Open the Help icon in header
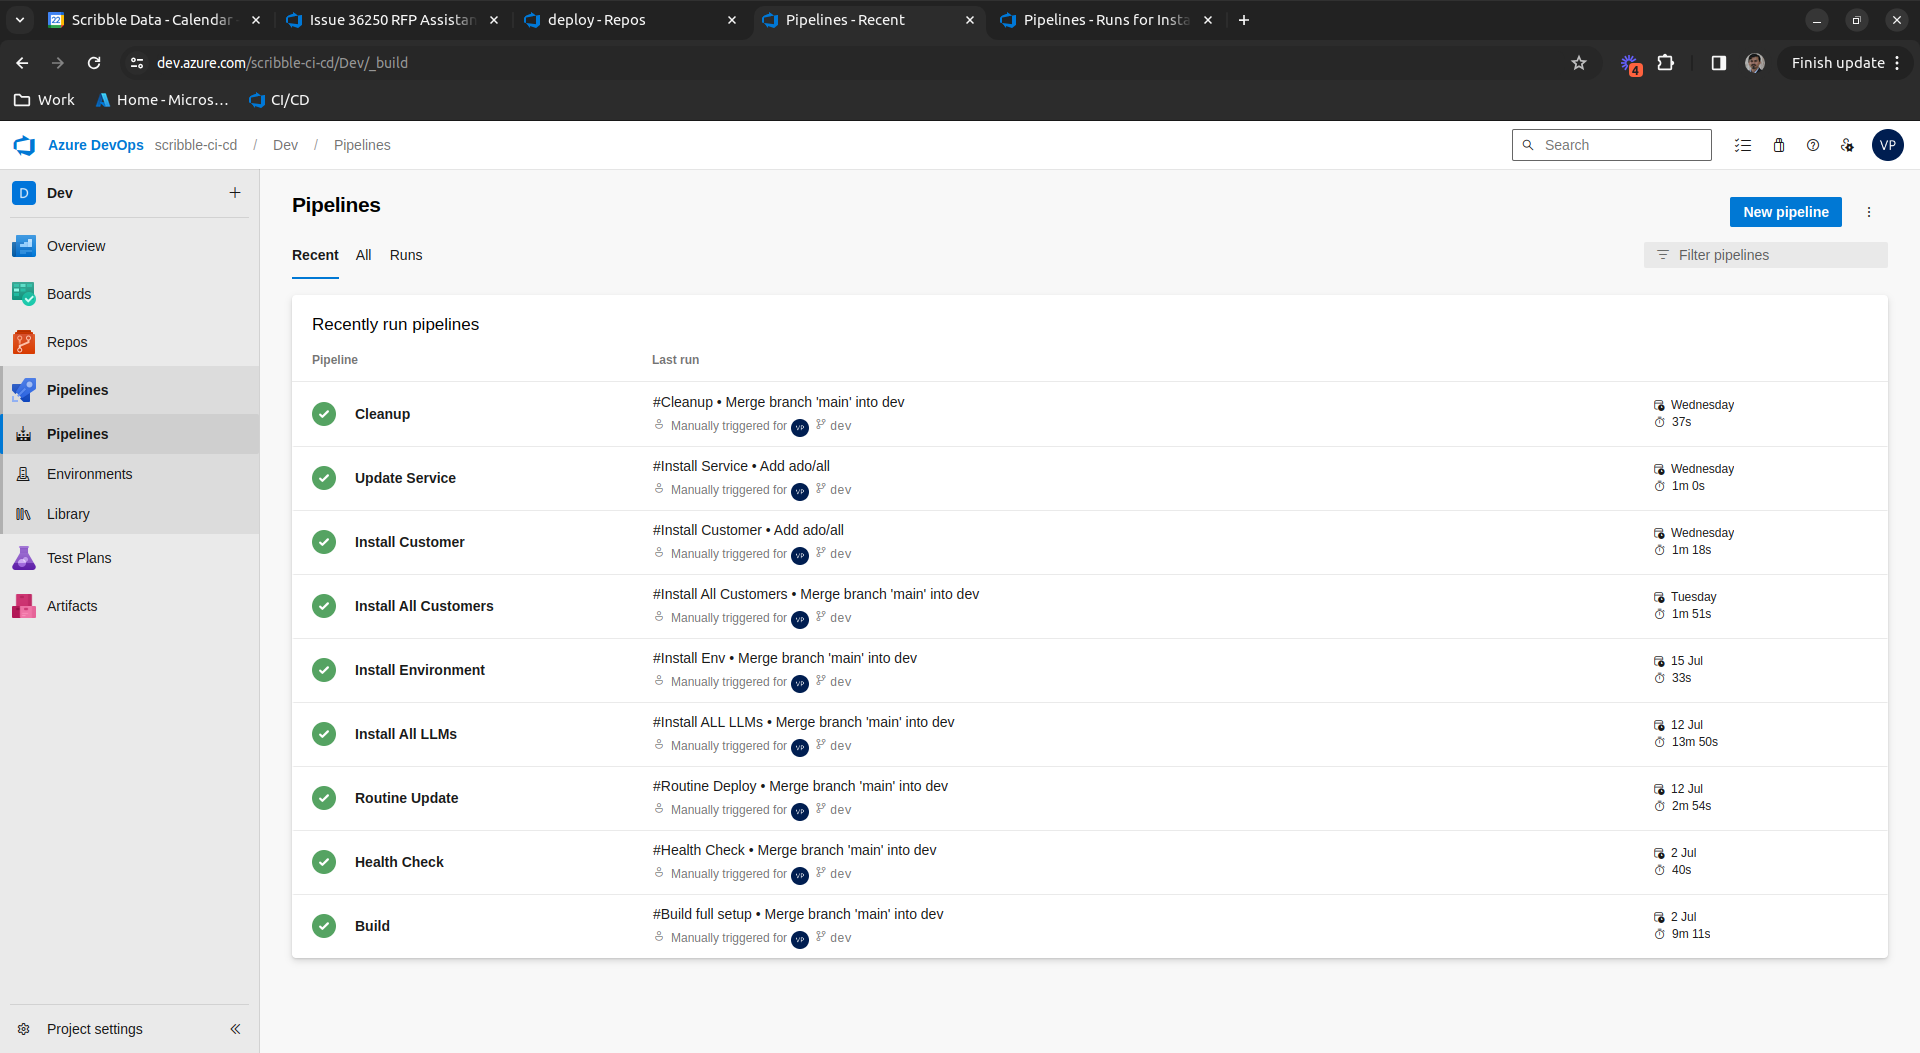This screenshot has height=1053, width=1920. (x=1813, y=145)
